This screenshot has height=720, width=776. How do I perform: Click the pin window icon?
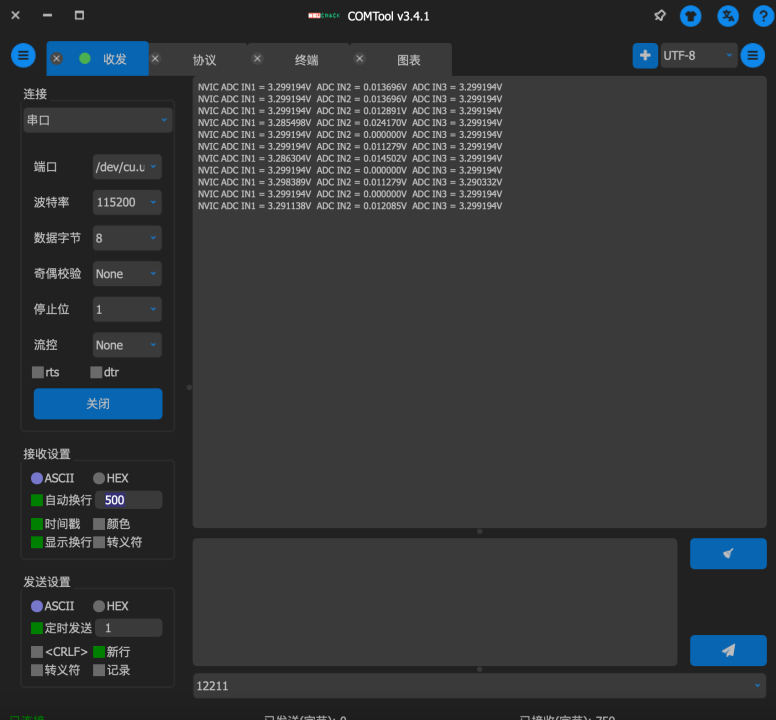659,16
